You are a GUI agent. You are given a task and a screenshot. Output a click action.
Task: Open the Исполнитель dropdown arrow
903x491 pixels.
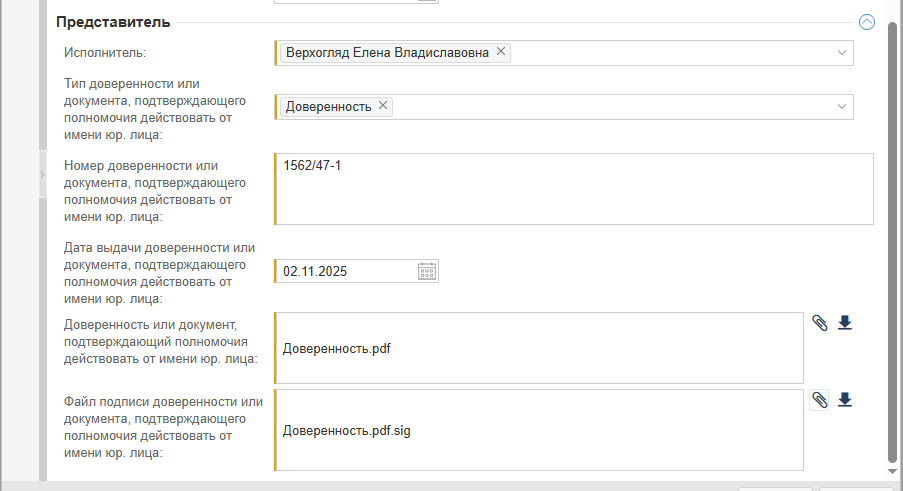click(841, 53)
